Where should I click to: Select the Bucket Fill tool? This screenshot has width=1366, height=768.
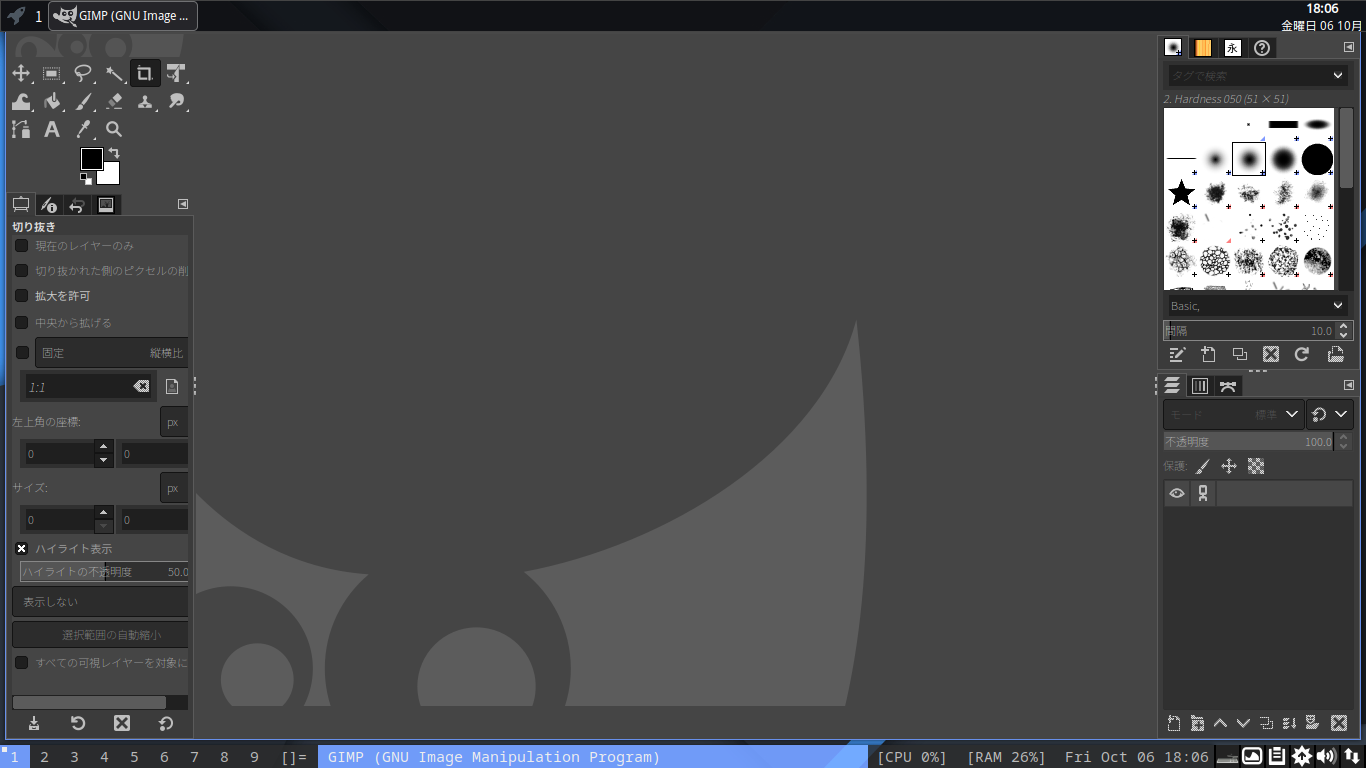click(52, 101)
